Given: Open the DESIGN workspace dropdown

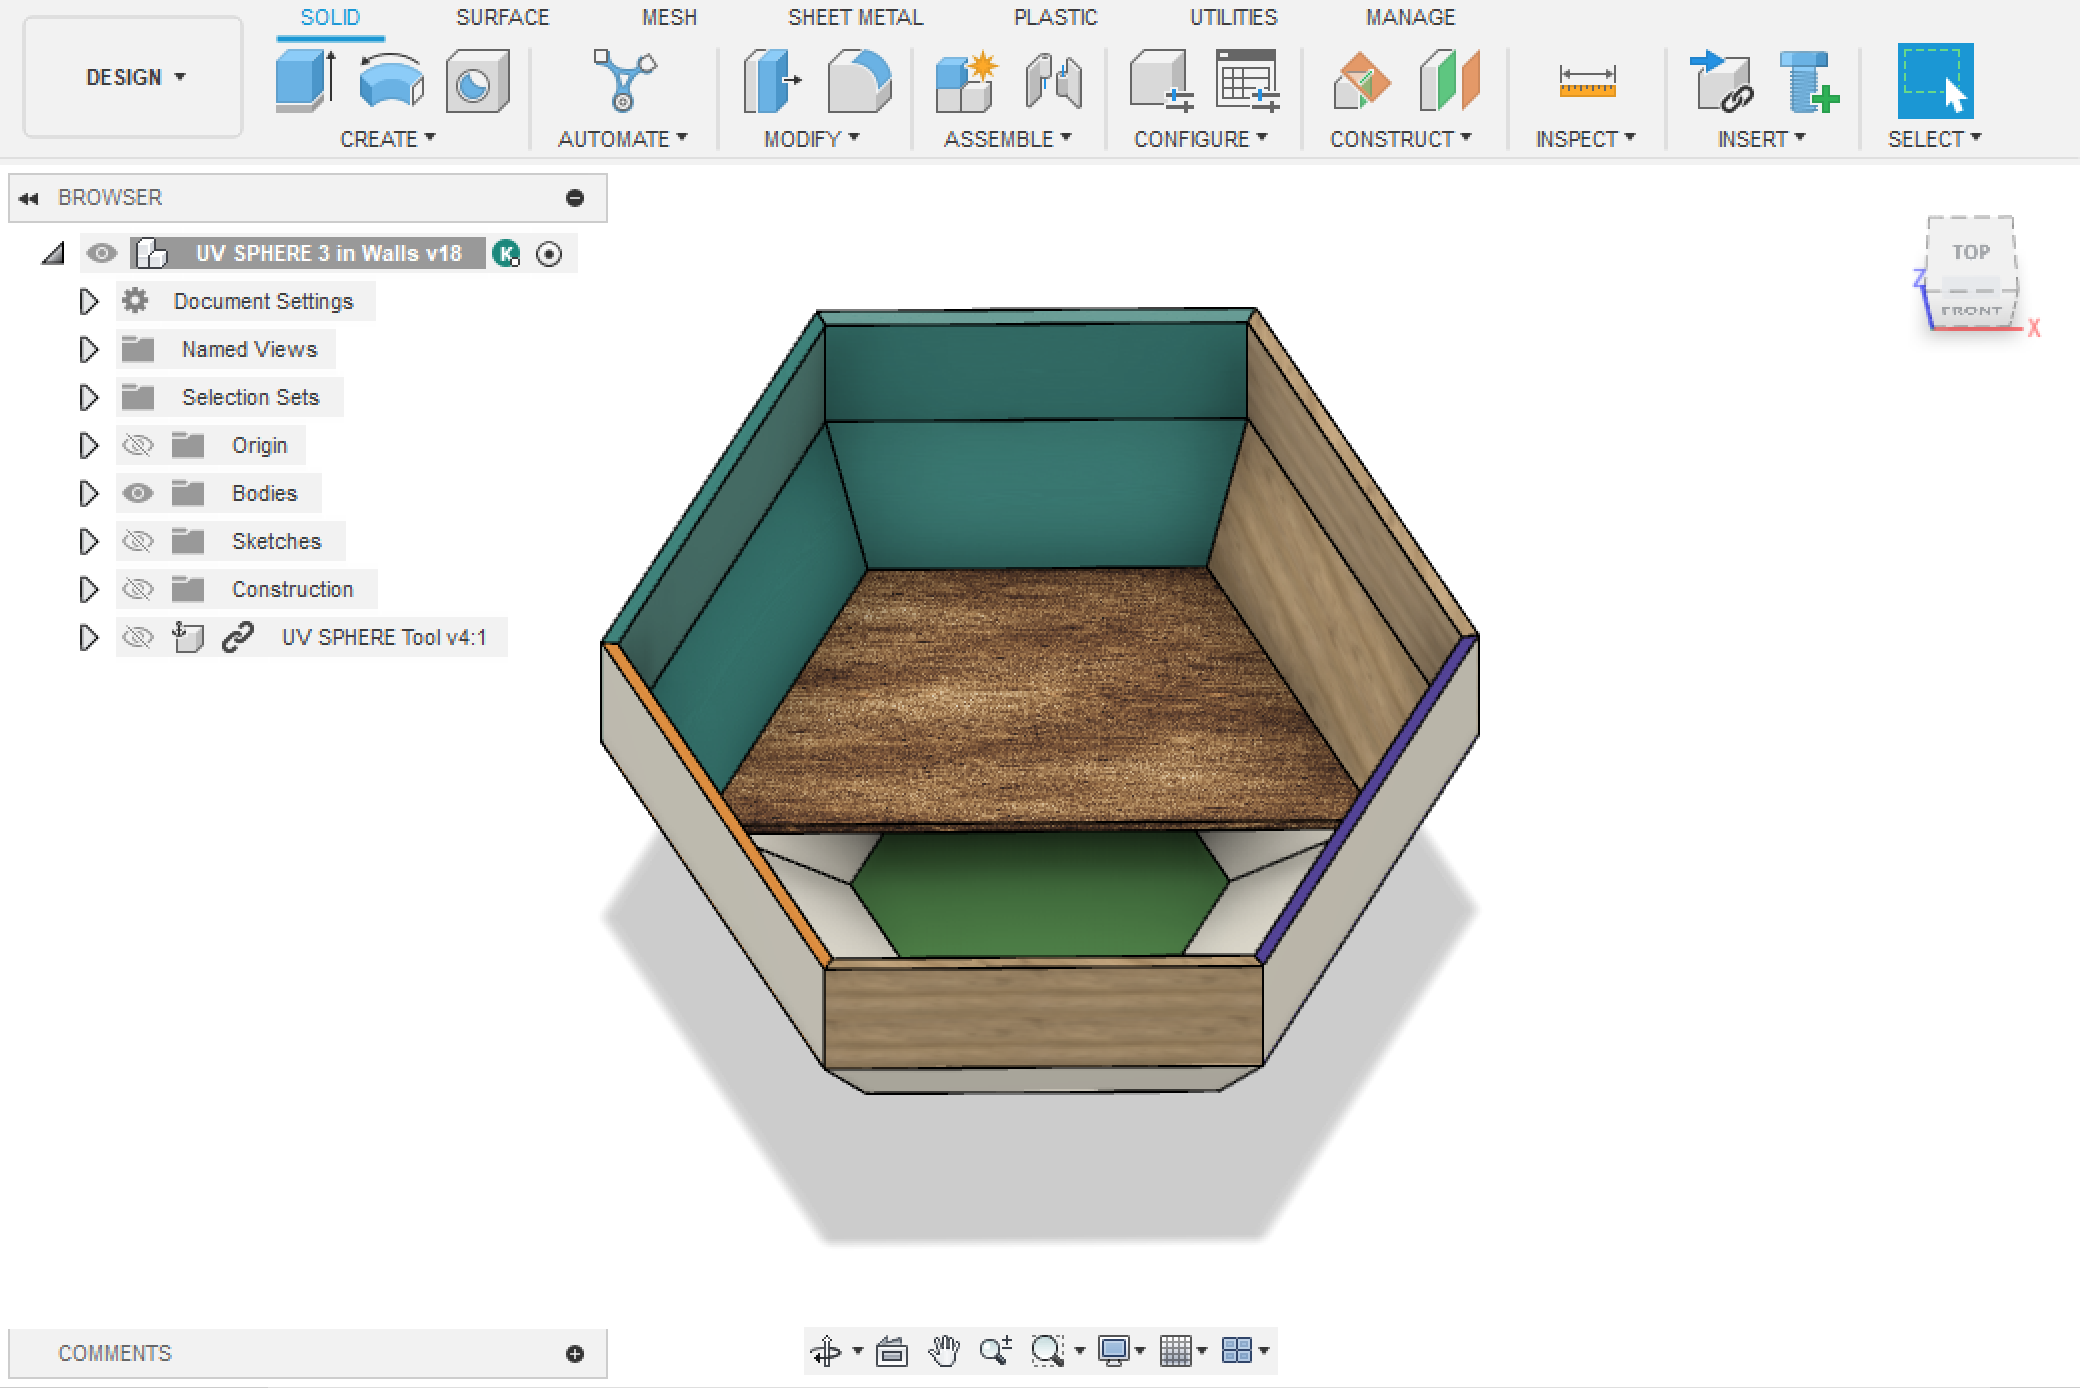Looking at the screenshot, I should click(x=133, y=77).
